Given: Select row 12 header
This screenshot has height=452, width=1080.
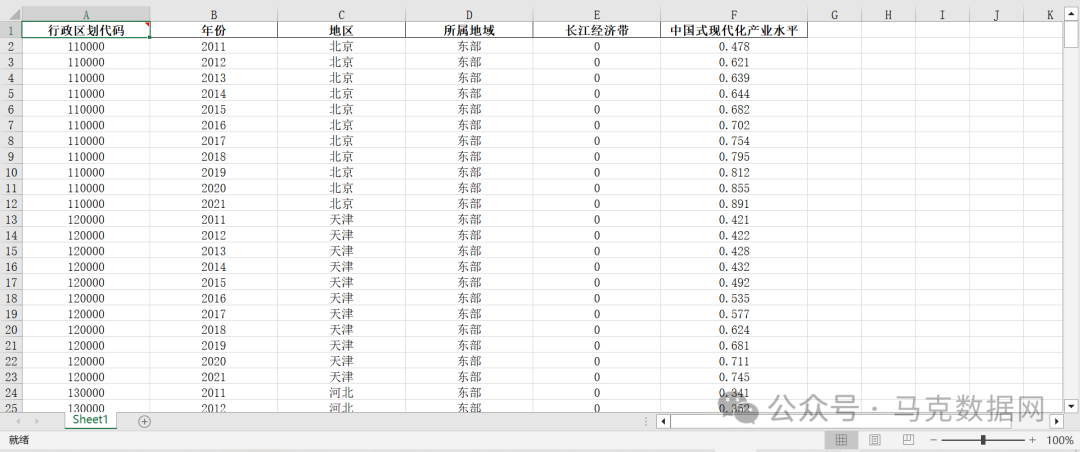Looking at the screenshot, I should click(x=10, y=204).
